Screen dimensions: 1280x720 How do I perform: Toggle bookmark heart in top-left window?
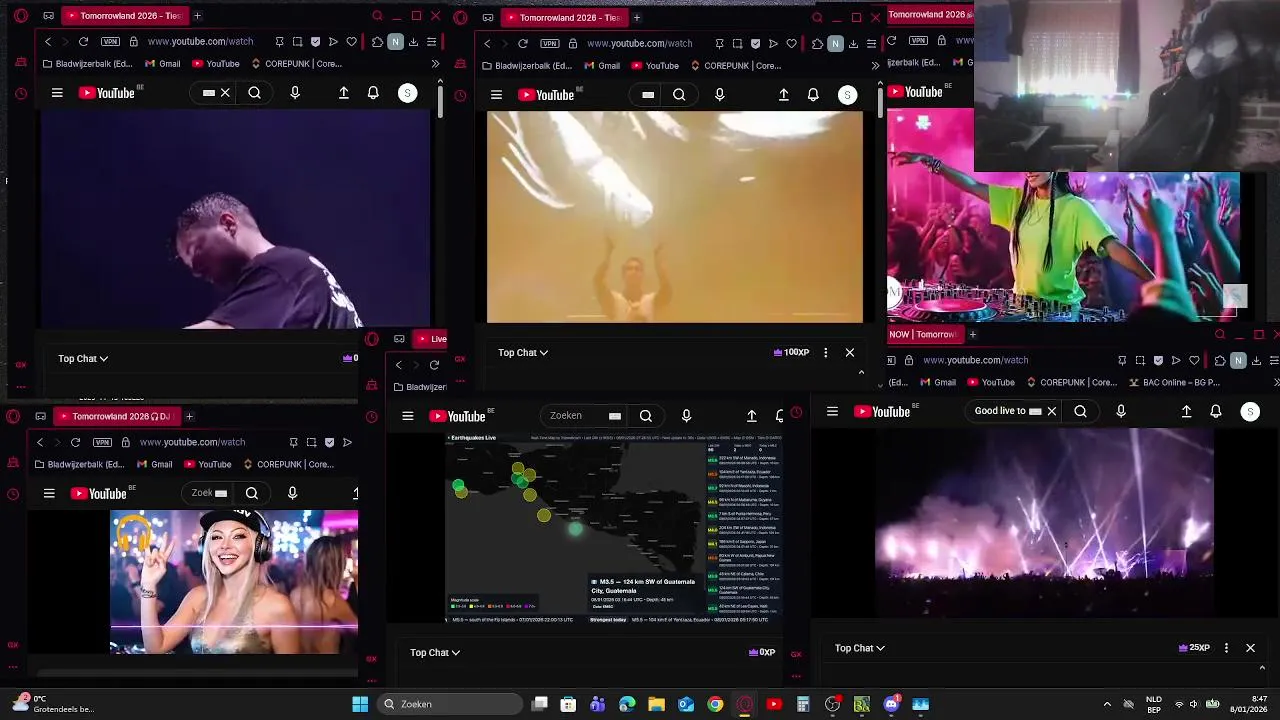coord(351,42)
